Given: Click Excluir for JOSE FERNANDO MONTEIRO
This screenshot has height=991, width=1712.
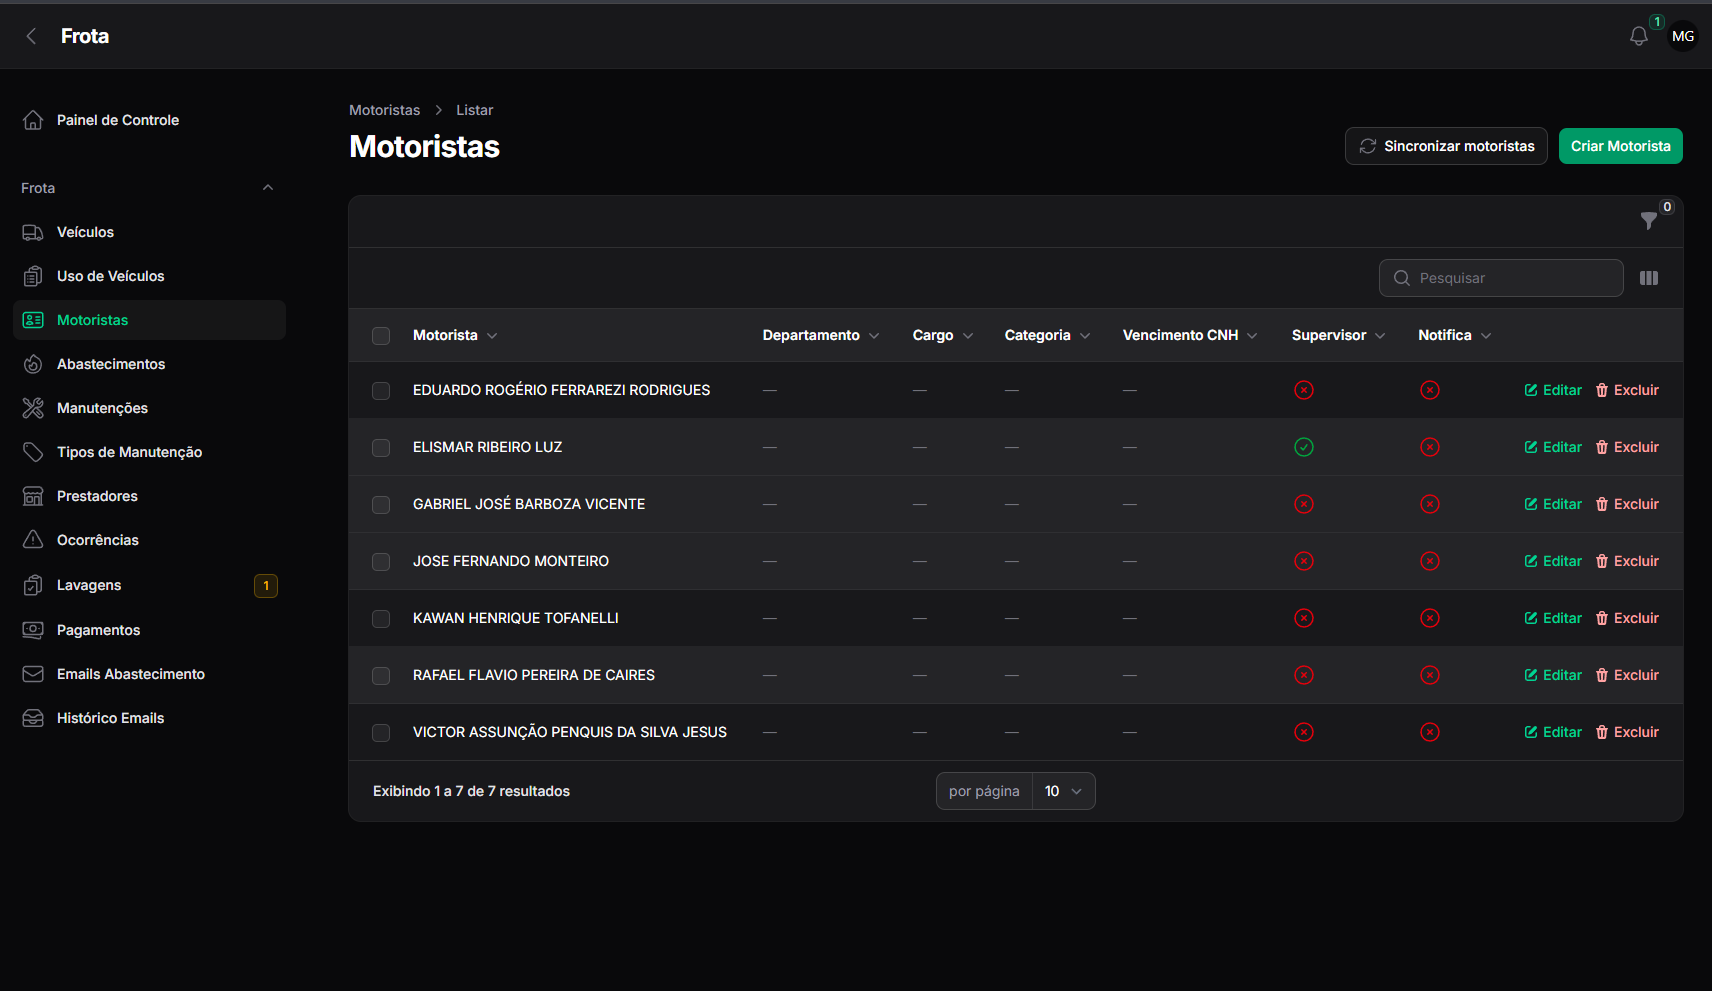Looking at the screenshot, I should click(1627, 561).
